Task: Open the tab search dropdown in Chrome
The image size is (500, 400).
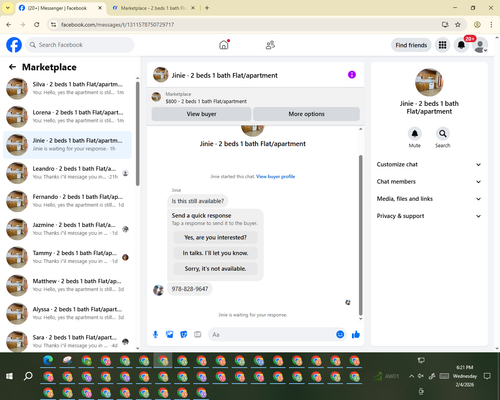Action: tap(8, 8)
